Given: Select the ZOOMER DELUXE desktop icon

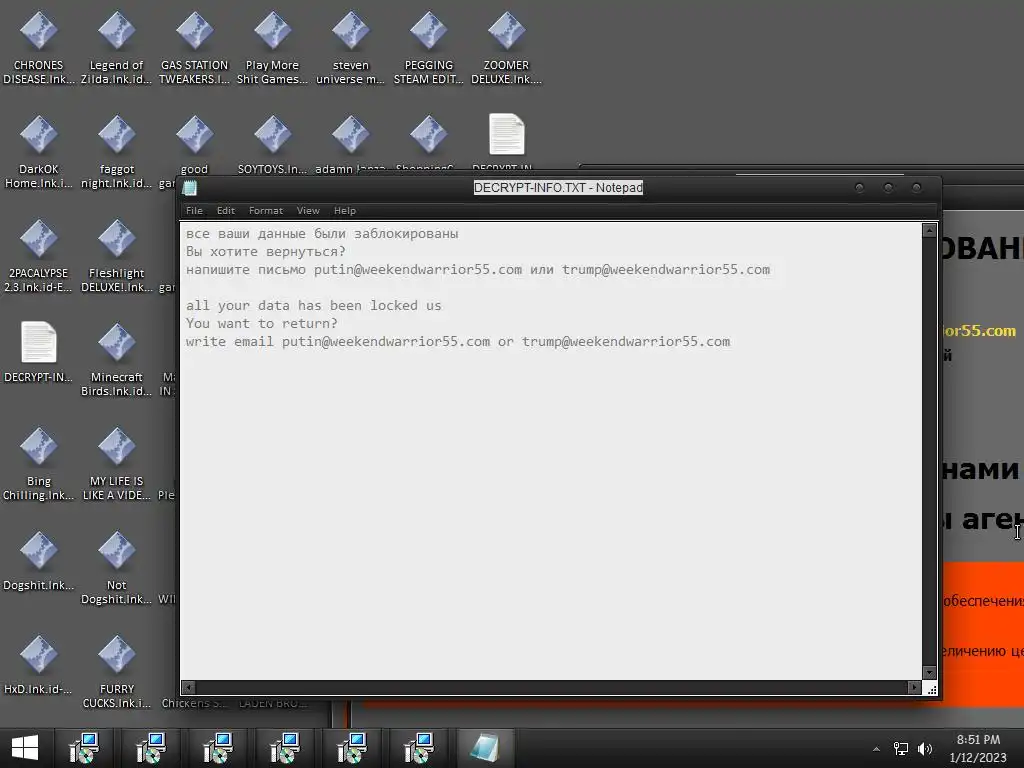Looking at the screenshot, I should point(506,49).
